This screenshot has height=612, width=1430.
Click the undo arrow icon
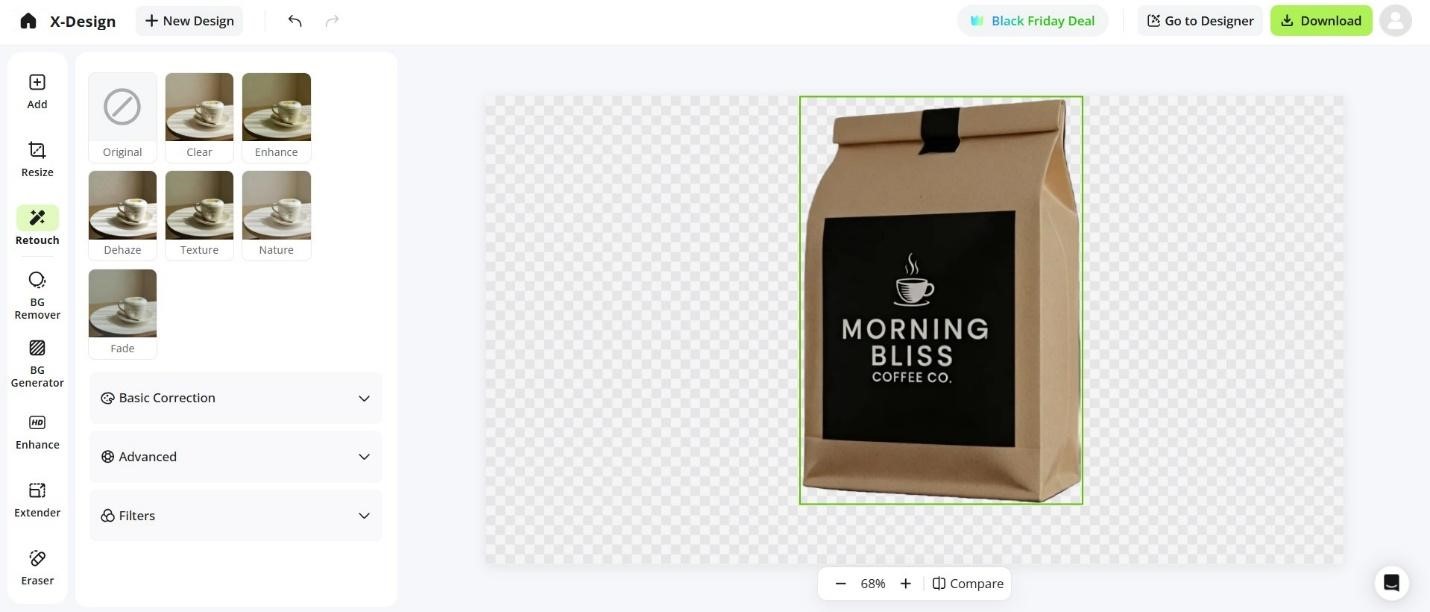pyautogui.click(x=295, y=21)
